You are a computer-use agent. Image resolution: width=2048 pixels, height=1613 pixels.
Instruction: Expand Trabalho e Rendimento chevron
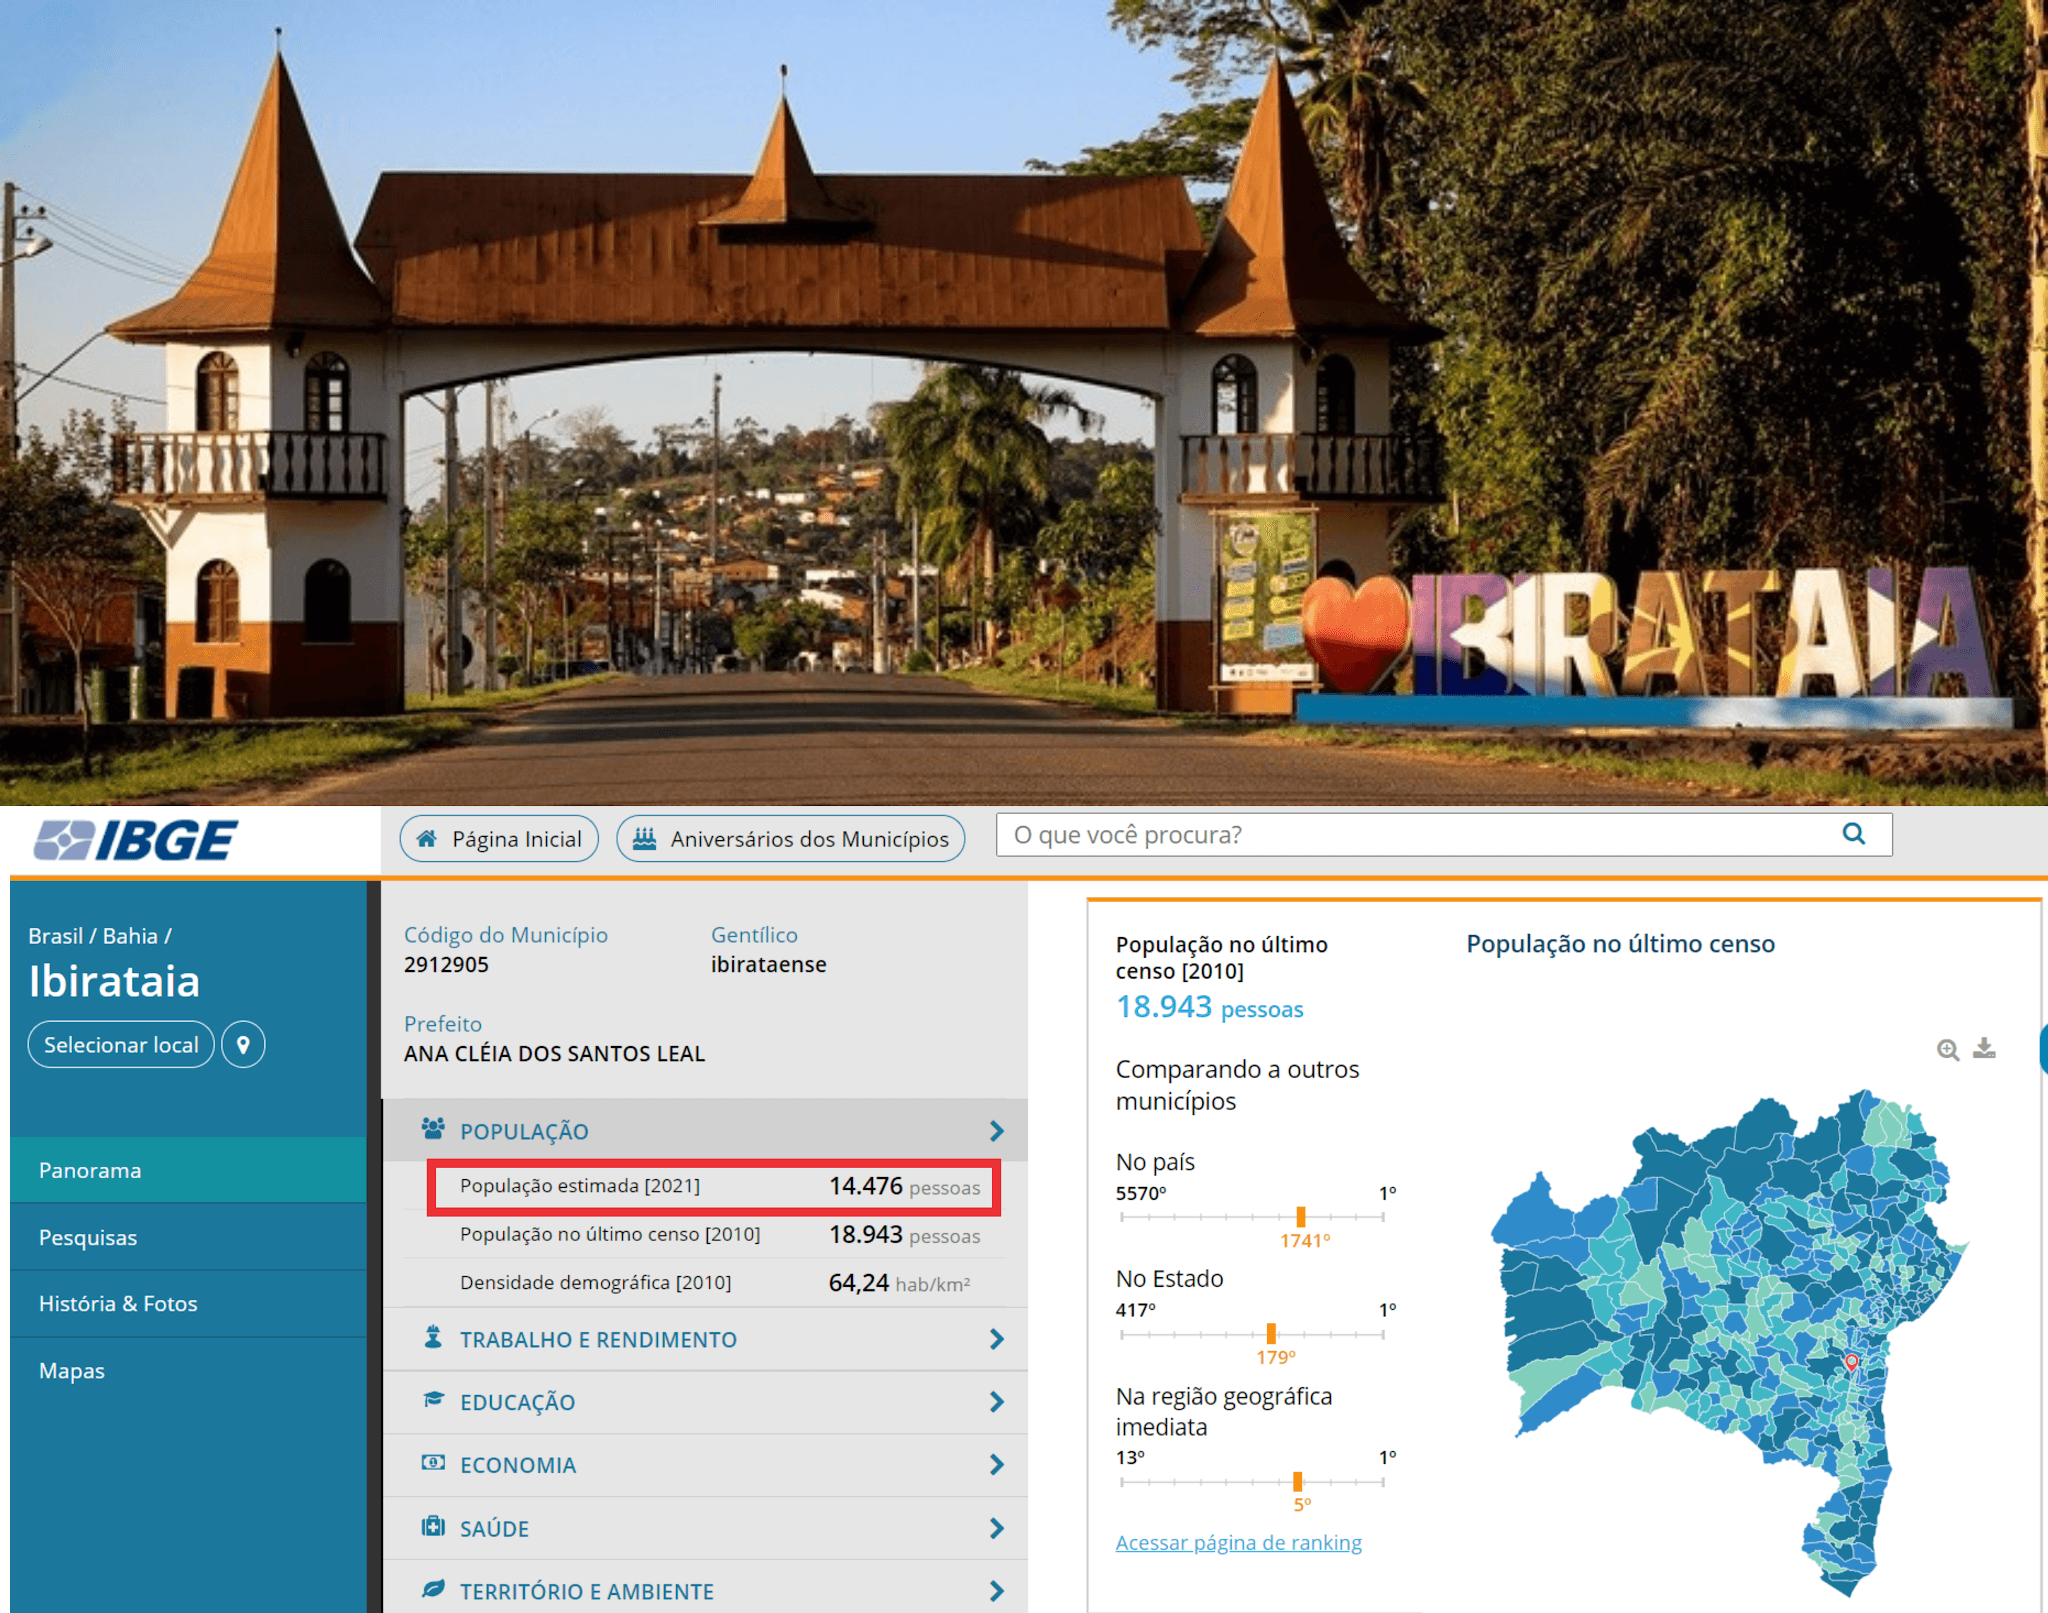tap(996, 1339)
